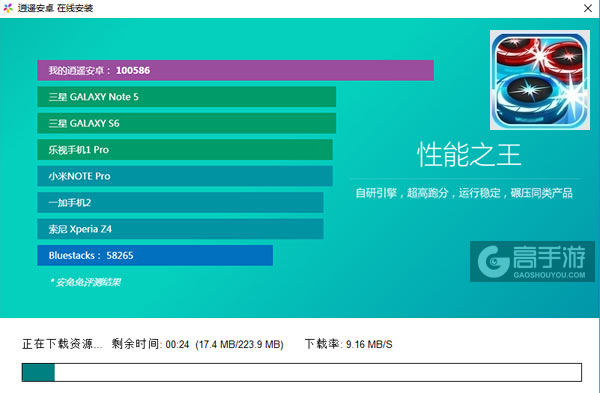Select the 乐视手机1 Pro bar
Image resolution: width=600 pixels, height=393 pixels.
point(185,150)
